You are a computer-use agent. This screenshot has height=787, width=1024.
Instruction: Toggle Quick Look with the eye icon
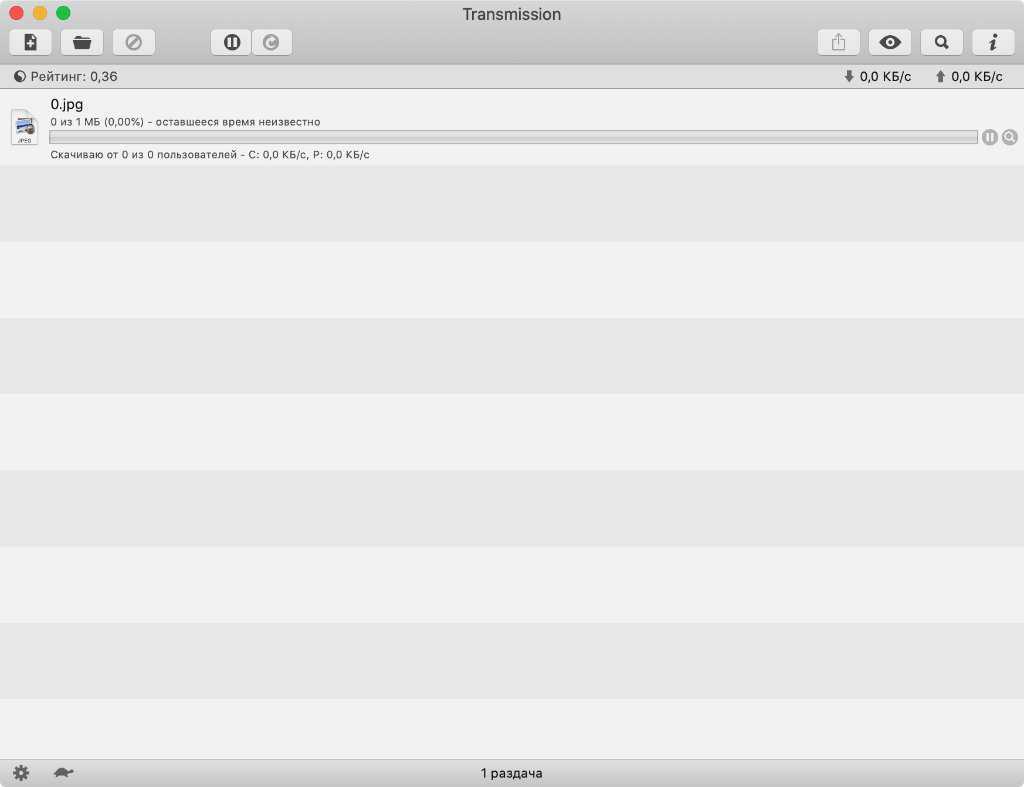click(889, 42)
